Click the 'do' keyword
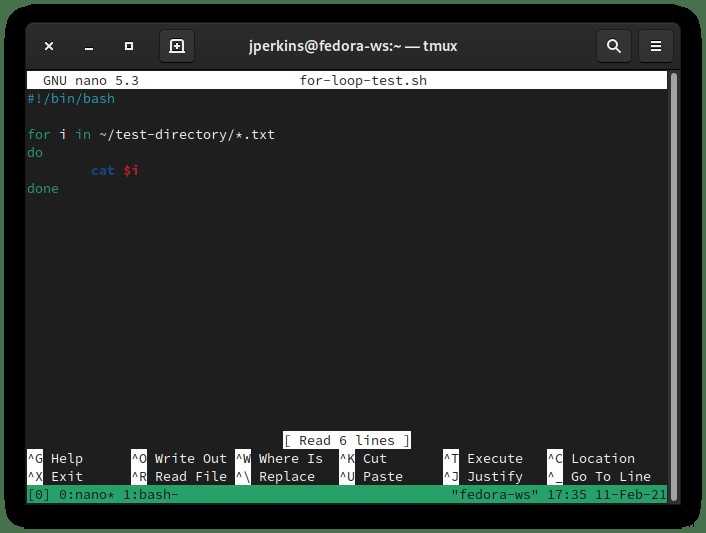Image resolution: width=706 pixels, height=533 pixels. point(35,153)
